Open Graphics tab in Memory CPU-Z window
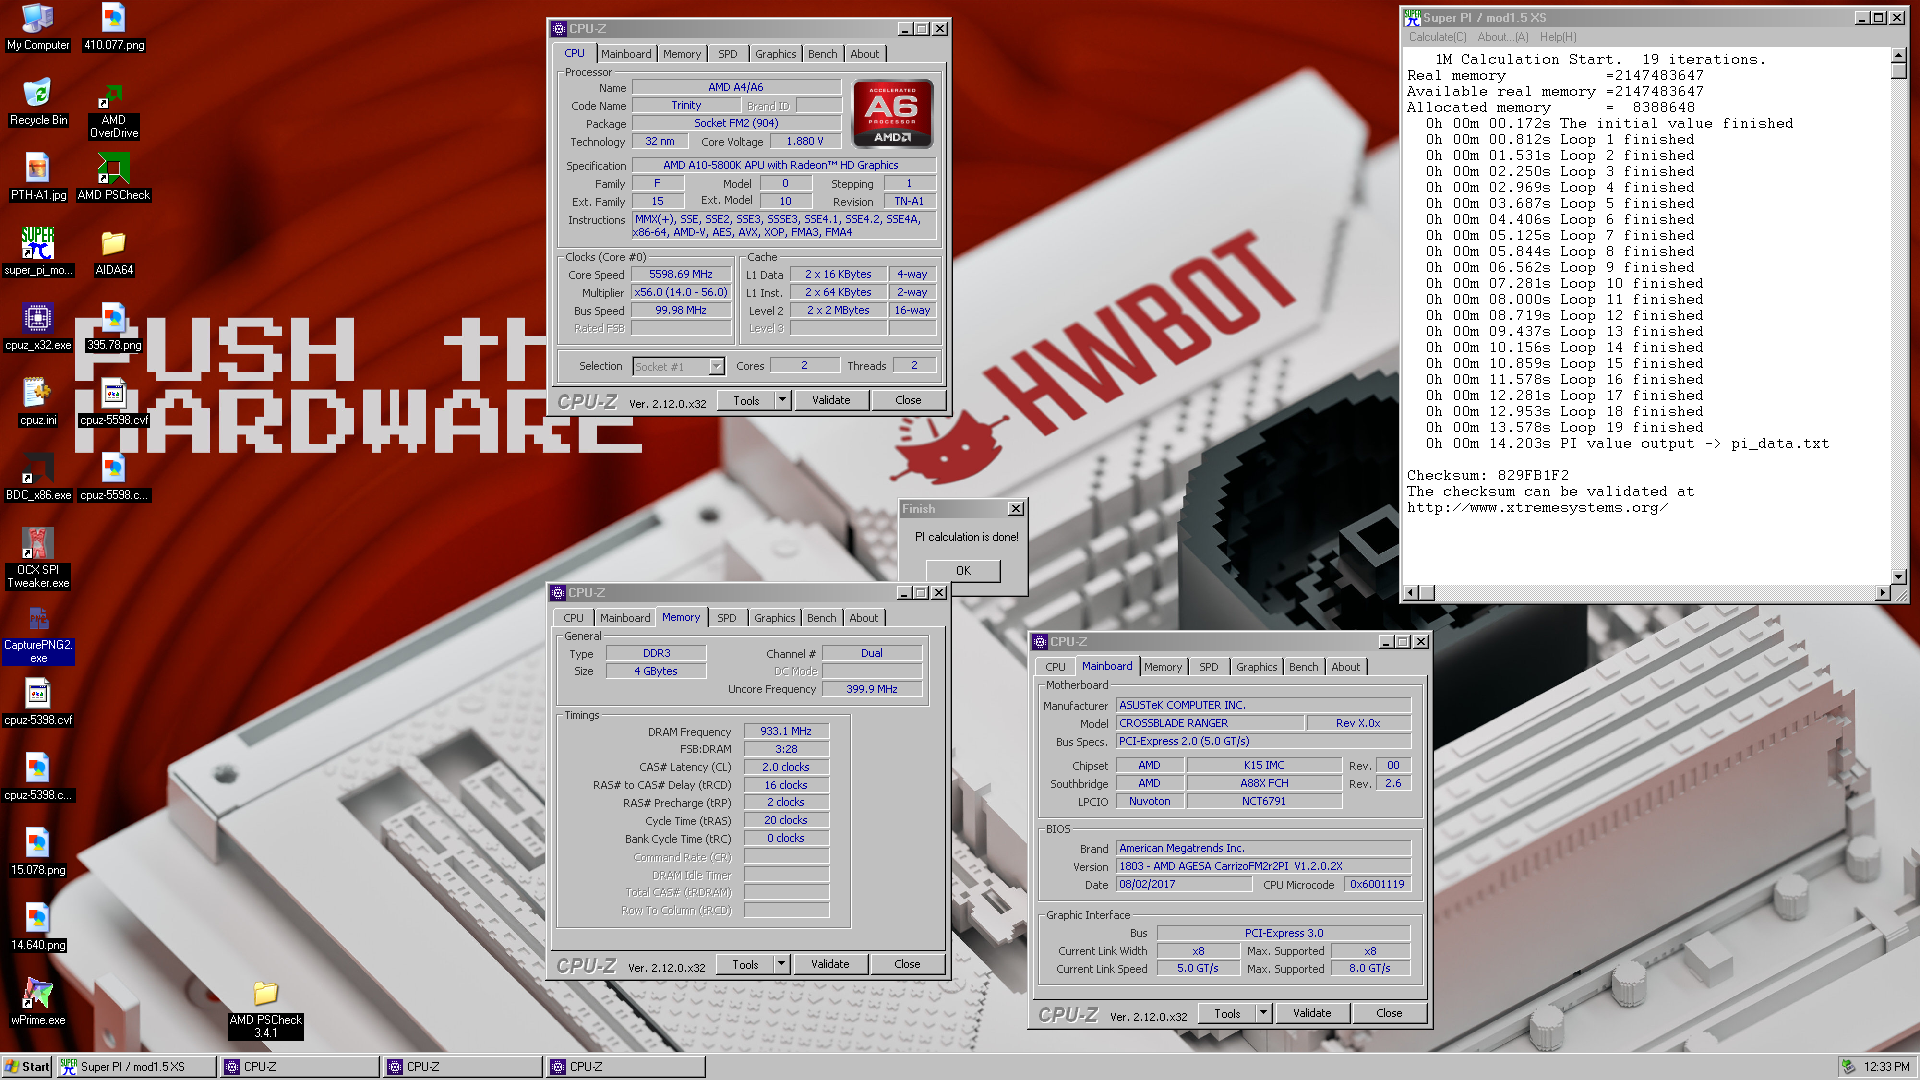 click(775, 618)
